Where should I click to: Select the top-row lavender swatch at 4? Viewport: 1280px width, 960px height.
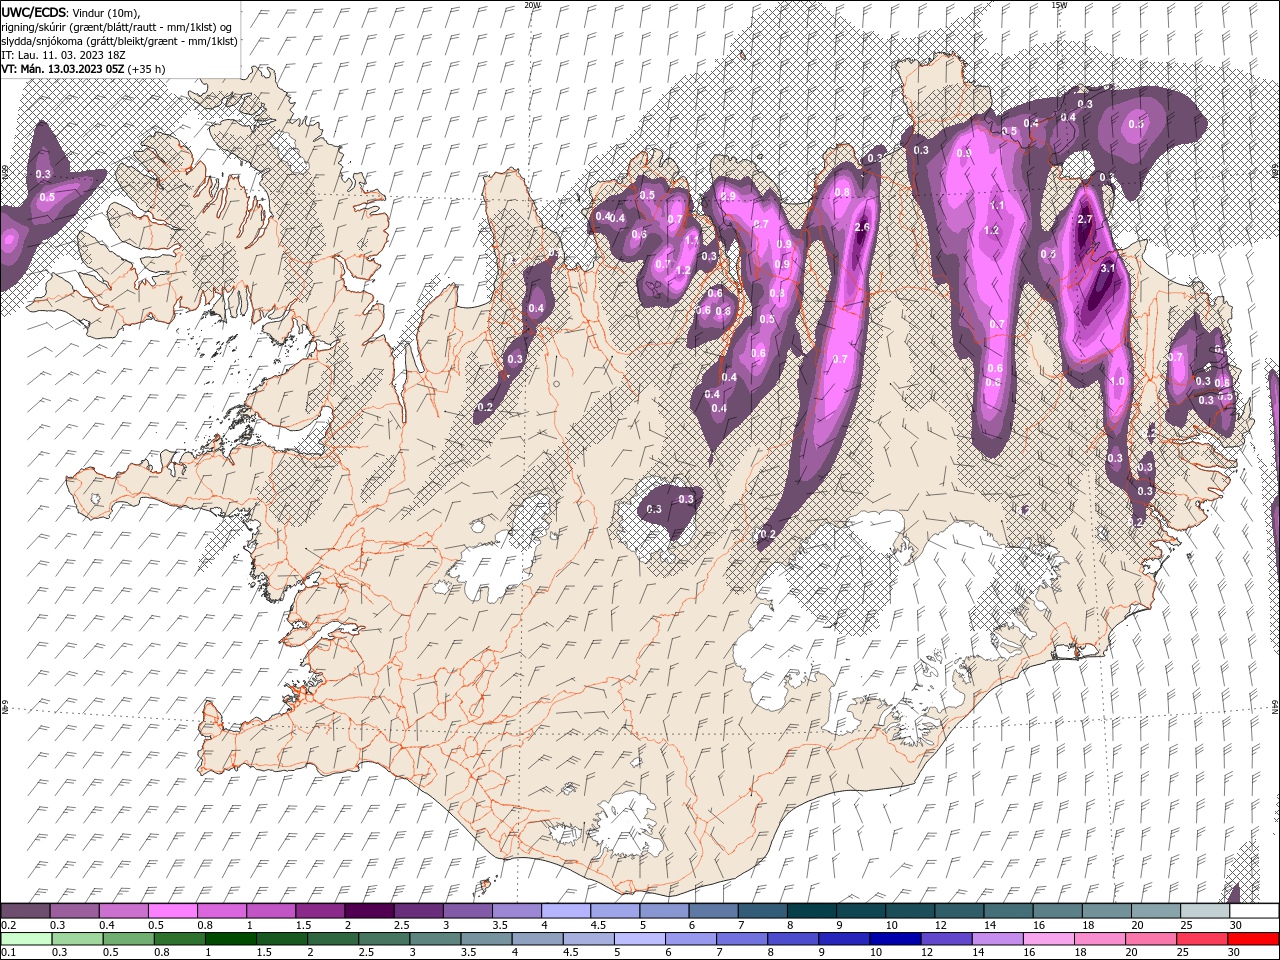point(565,911)
